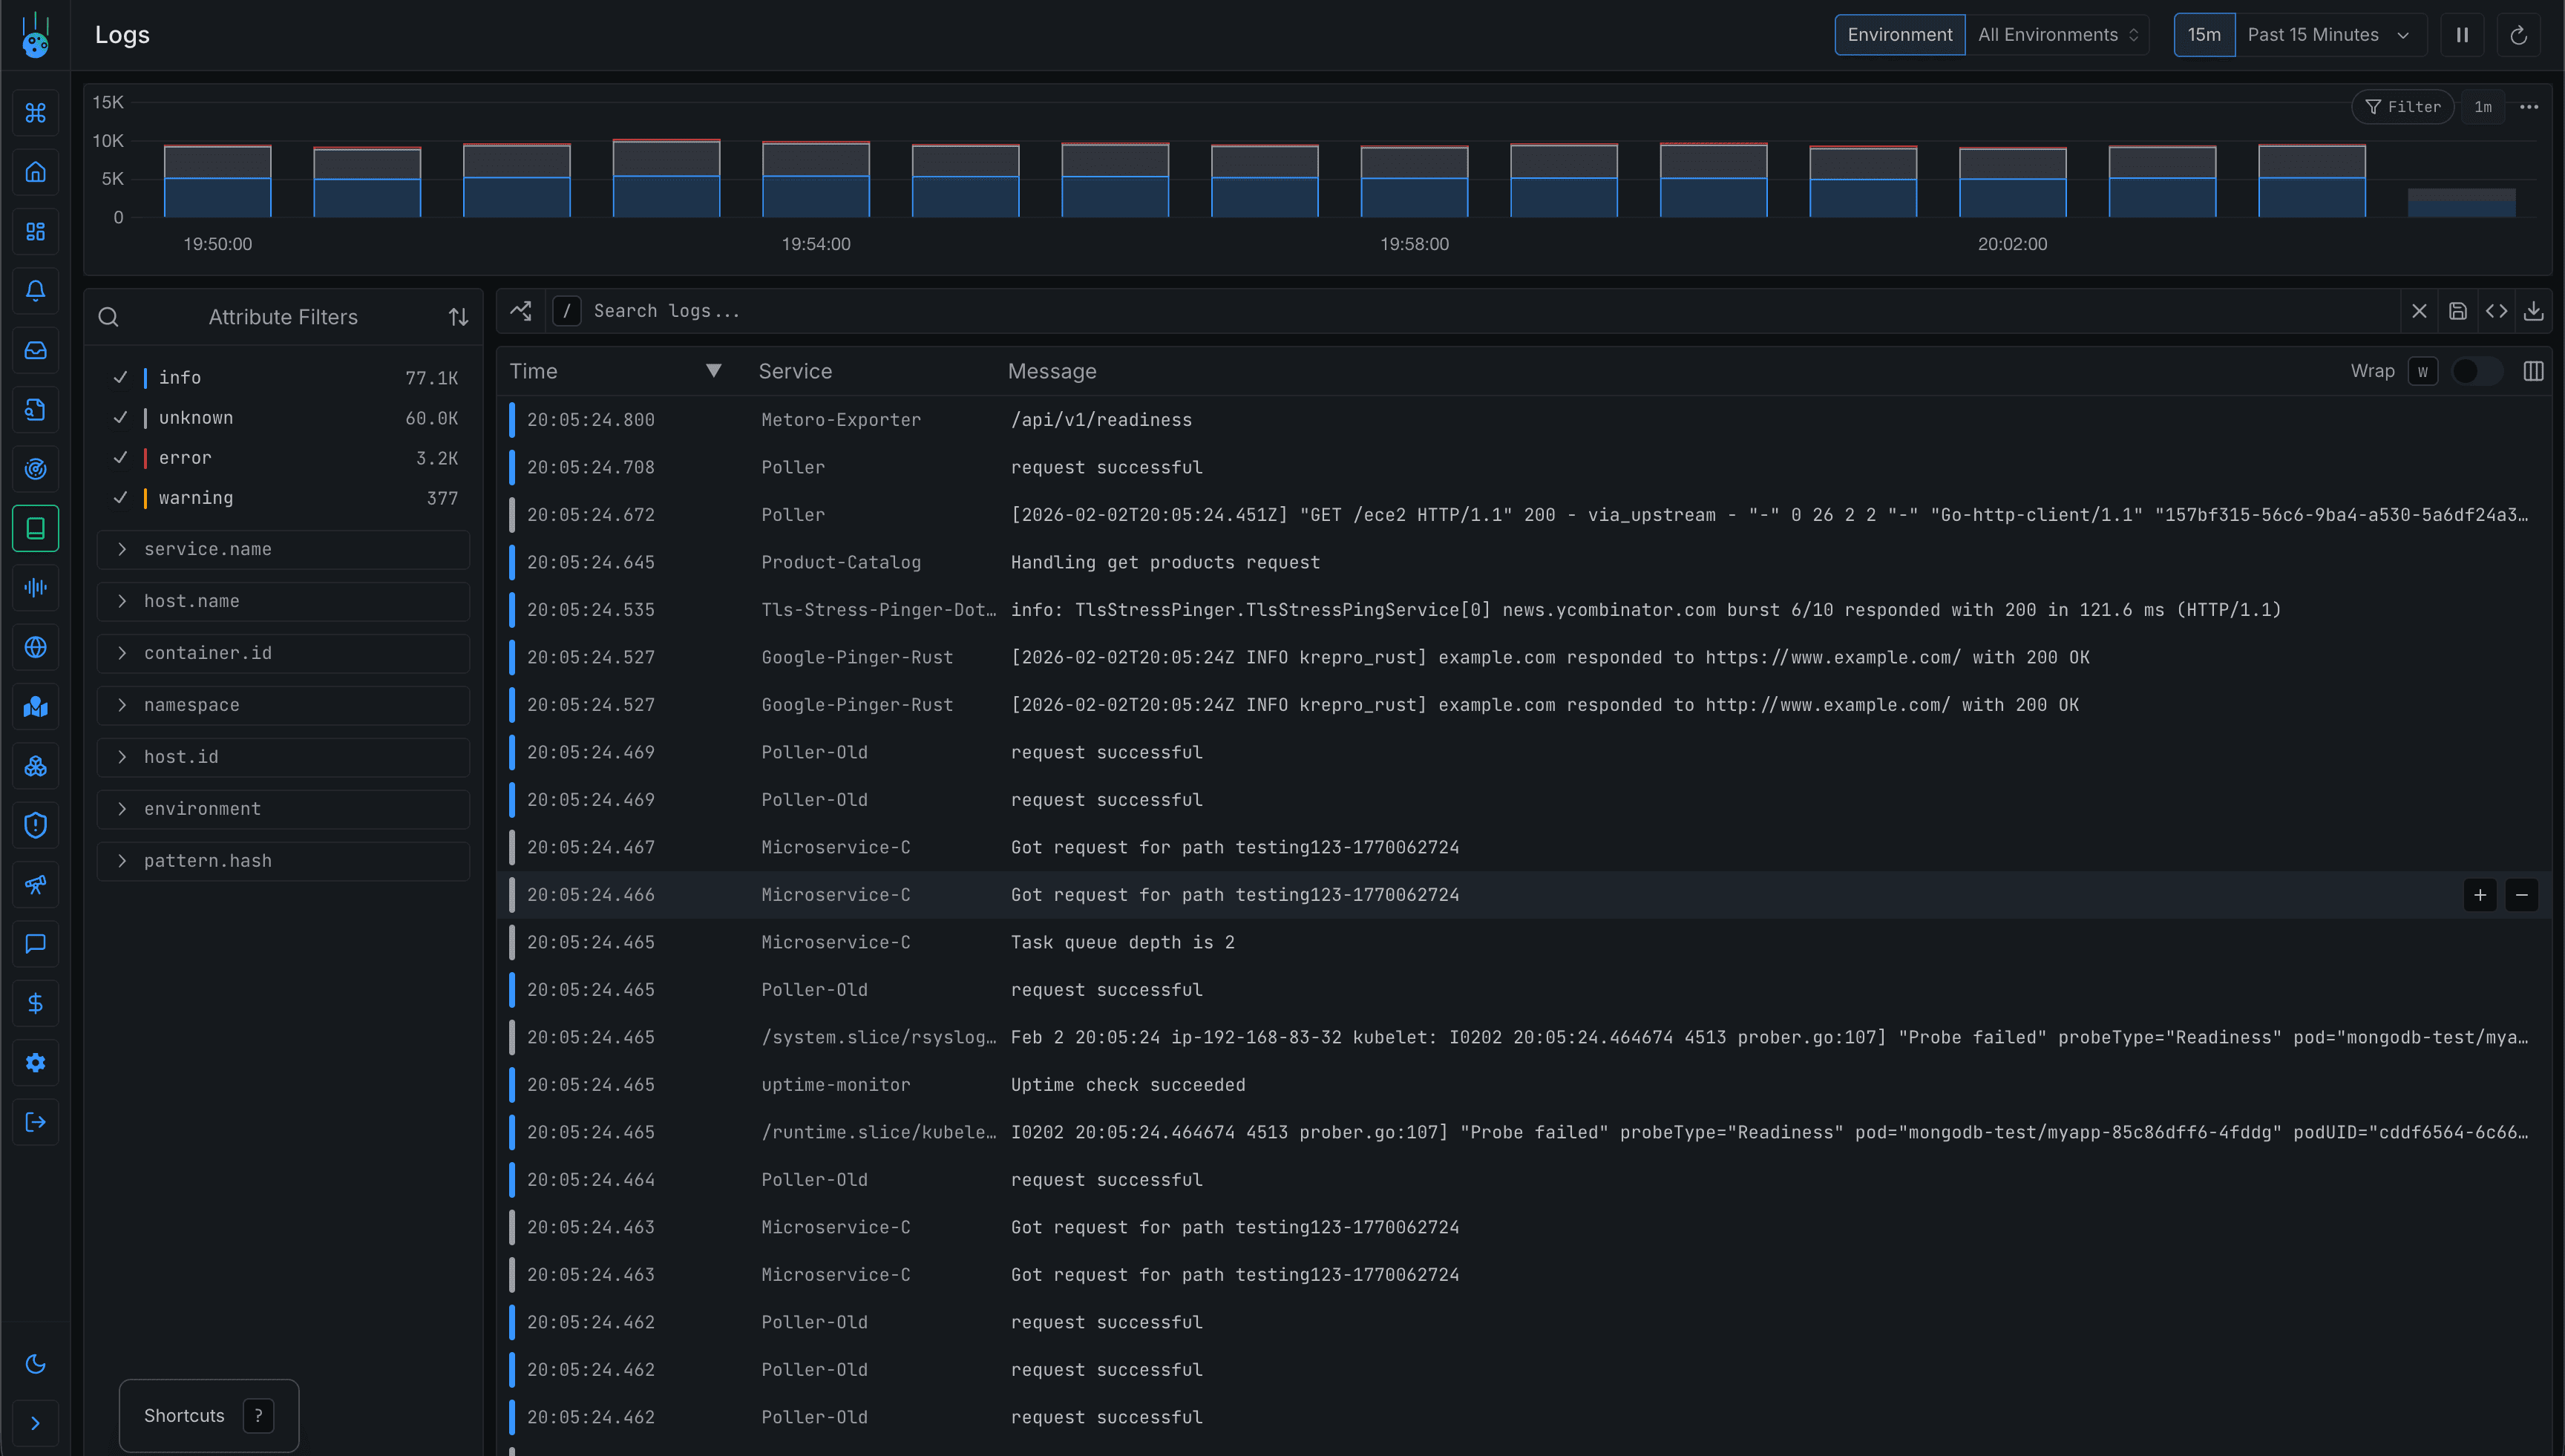Screen dimensions: 2565x1456
Task: Switch to the Environment tab
Action: [x=1899, y=34]
